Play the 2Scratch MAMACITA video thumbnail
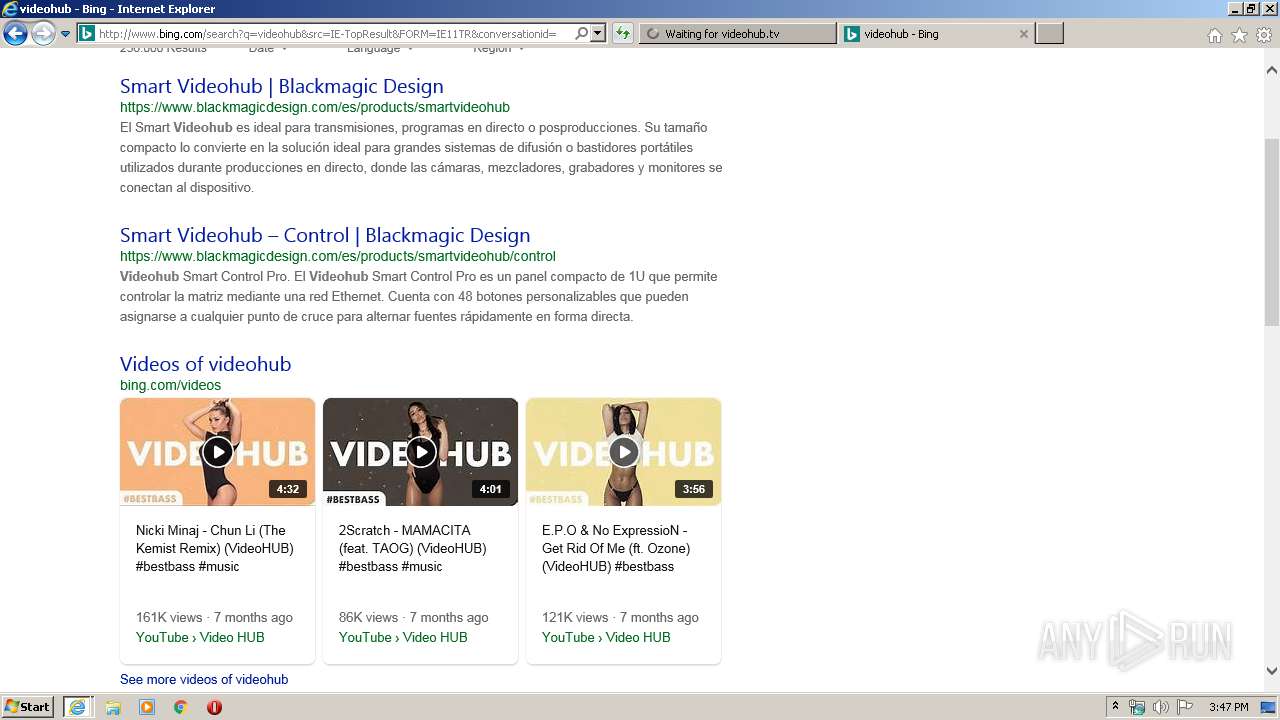1280x720 pixels. (x=420, y=452)
